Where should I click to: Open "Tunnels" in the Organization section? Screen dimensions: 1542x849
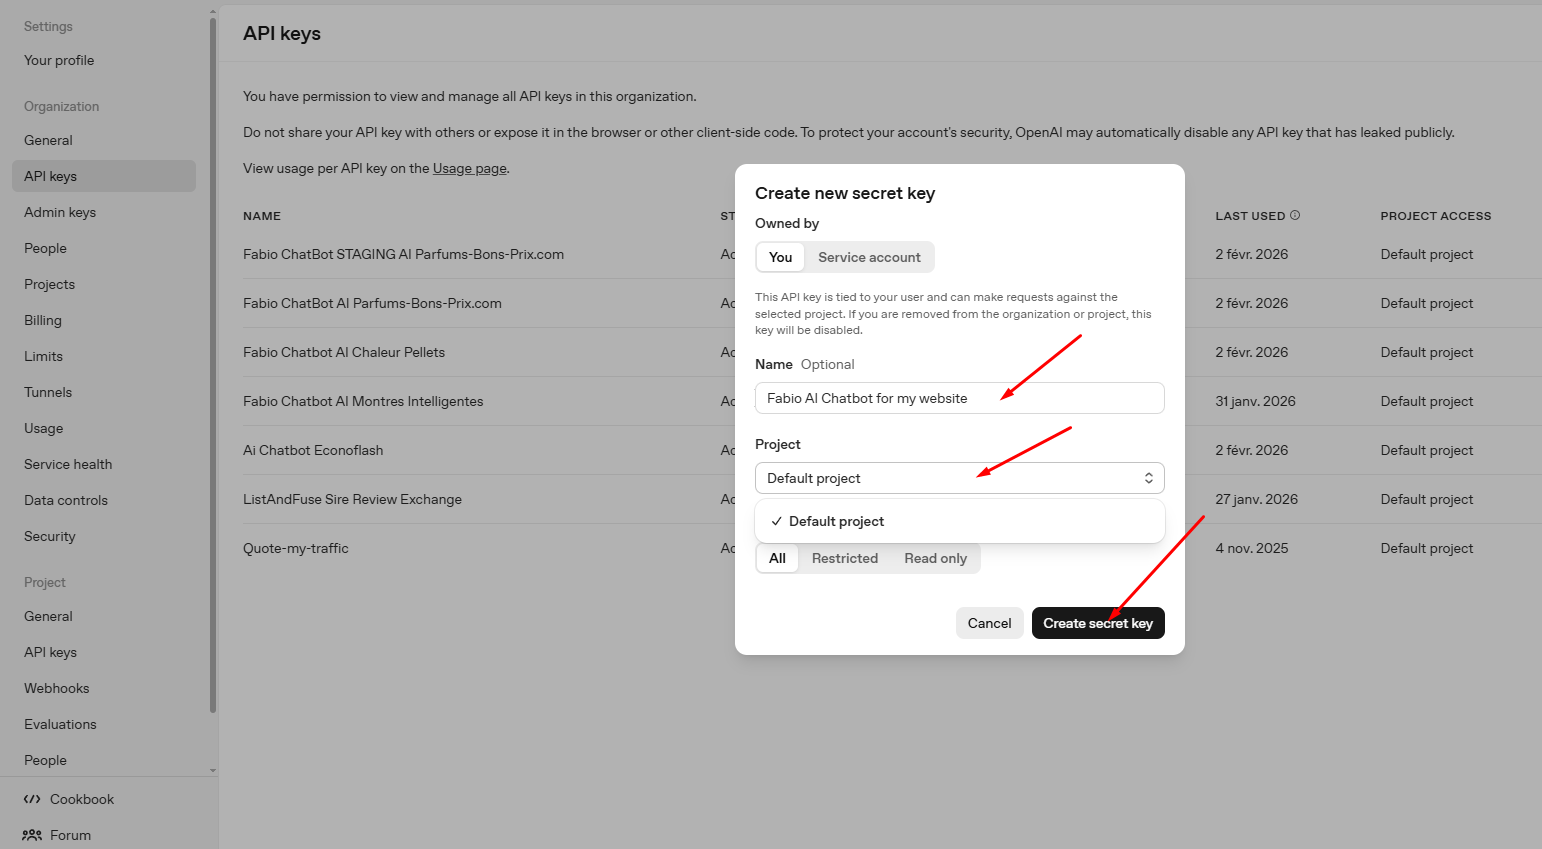47,392
